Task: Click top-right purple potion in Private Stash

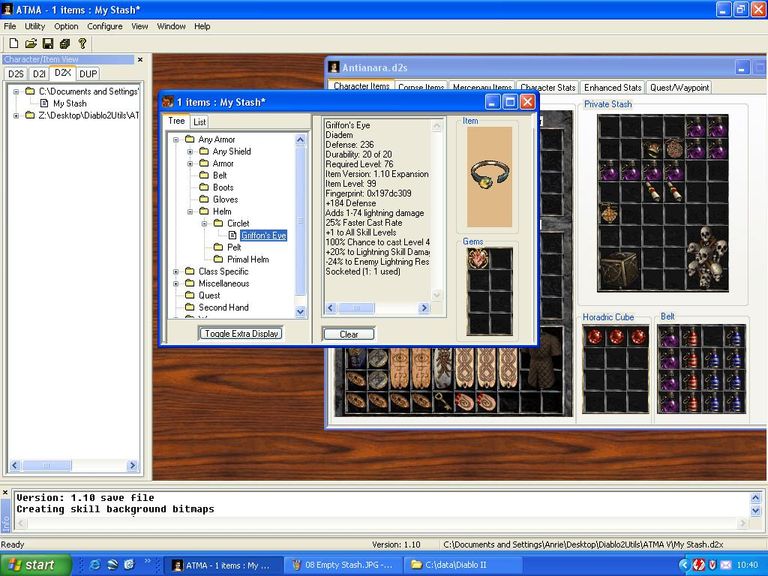Action: point(718,127)
